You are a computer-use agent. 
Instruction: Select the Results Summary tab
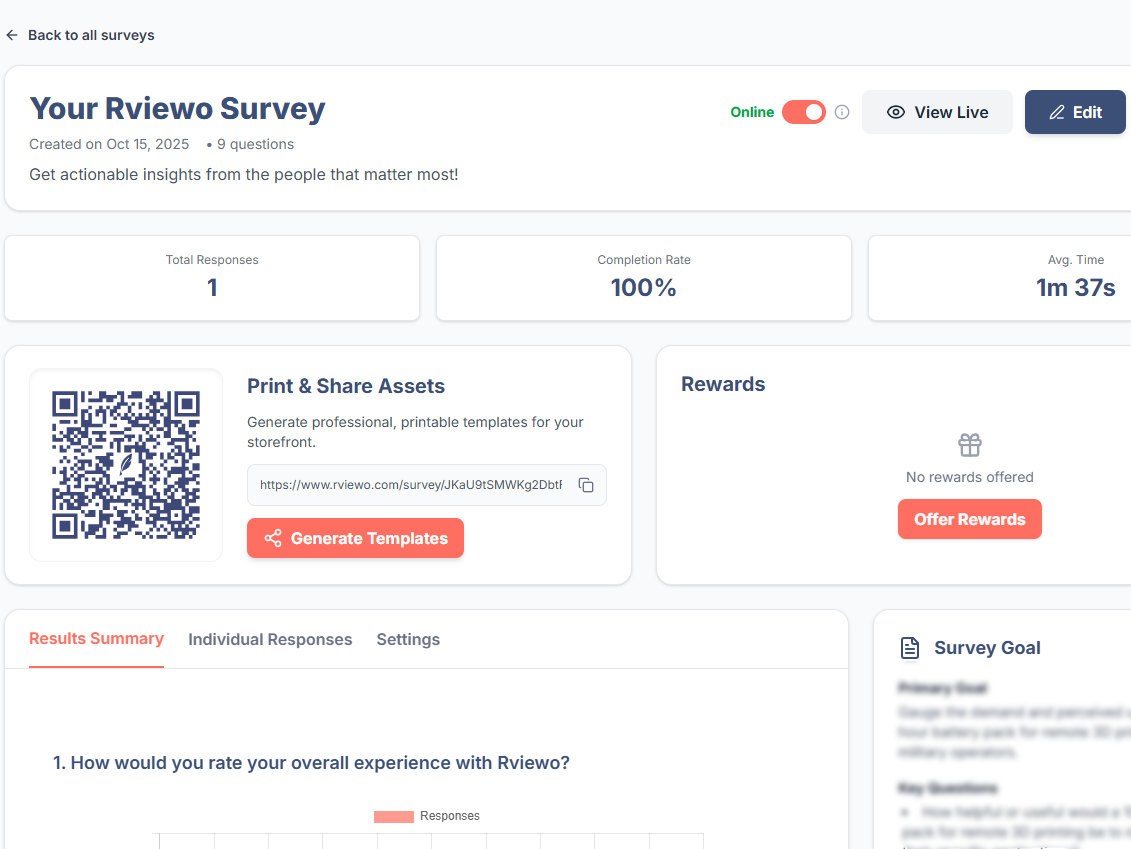(96, 638)
